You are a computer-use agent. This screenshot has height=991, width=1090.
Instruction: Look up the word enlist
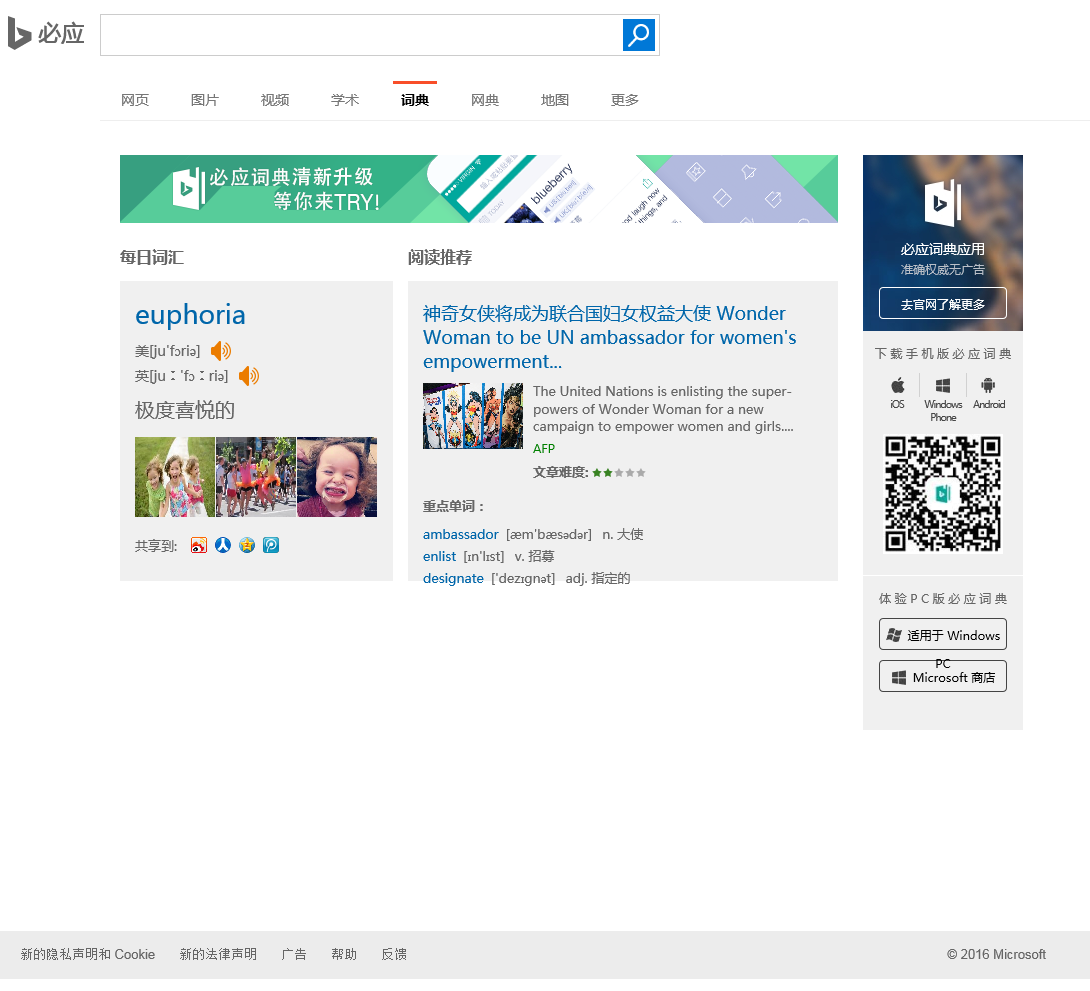(x=439, y=557)
